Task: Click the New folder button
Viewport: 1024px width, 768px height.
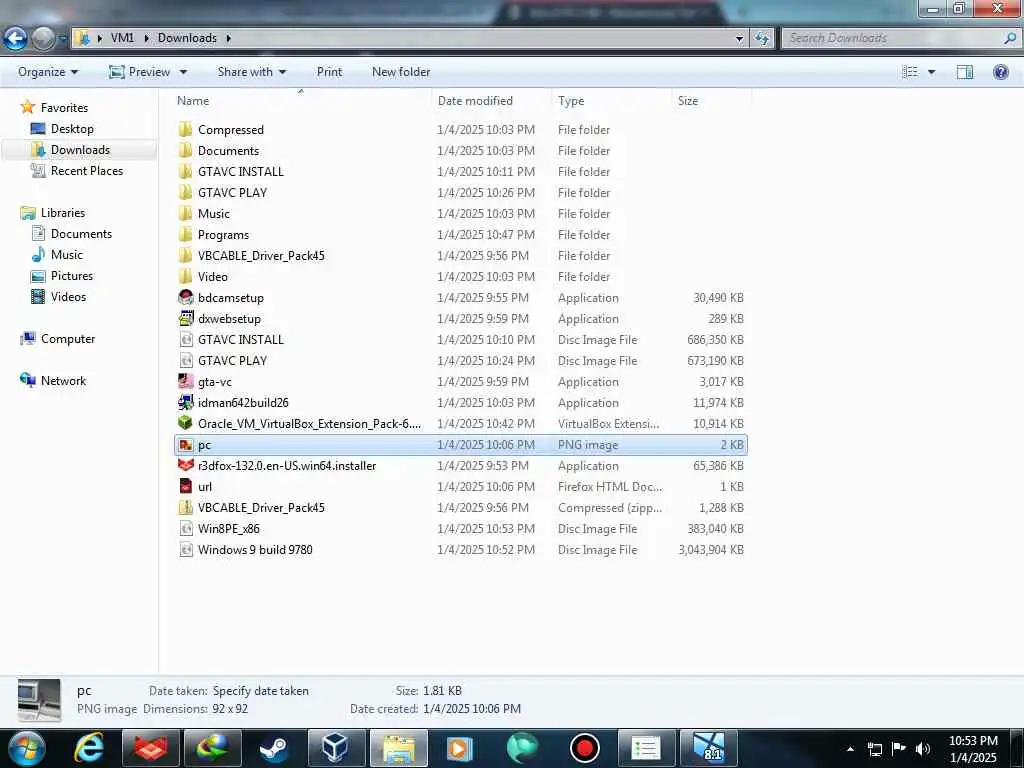Action: [x=401, y=72]
